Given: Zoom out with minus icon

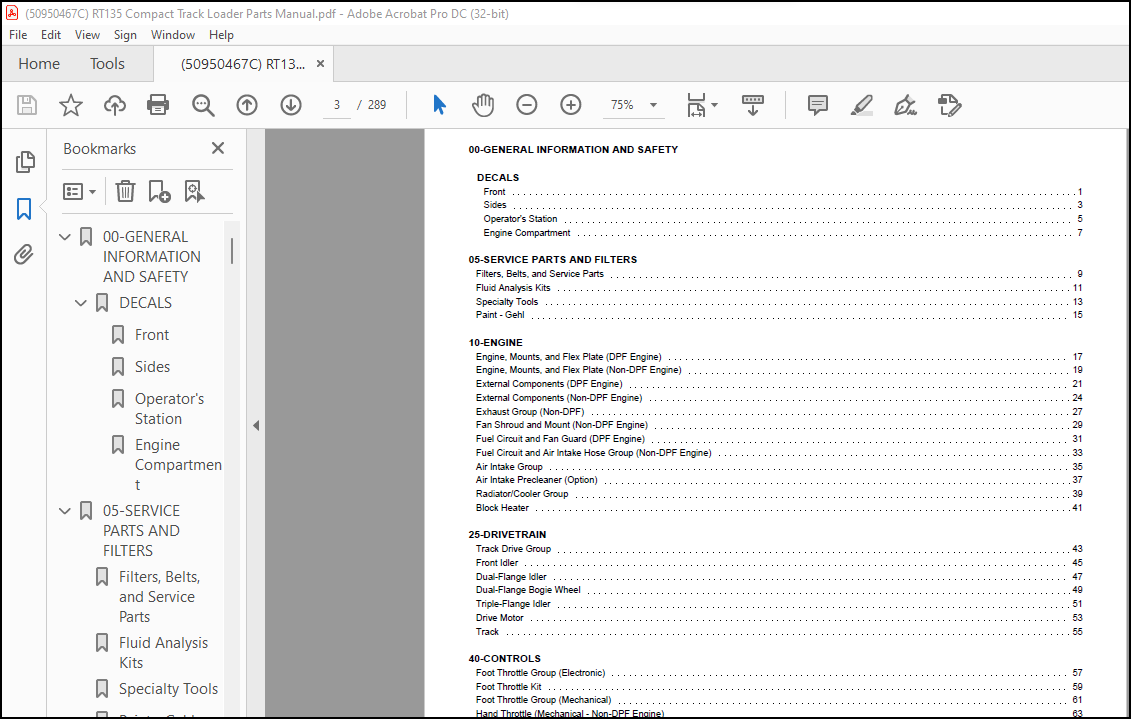Looking at the screenshot, I should pos(527,105).
